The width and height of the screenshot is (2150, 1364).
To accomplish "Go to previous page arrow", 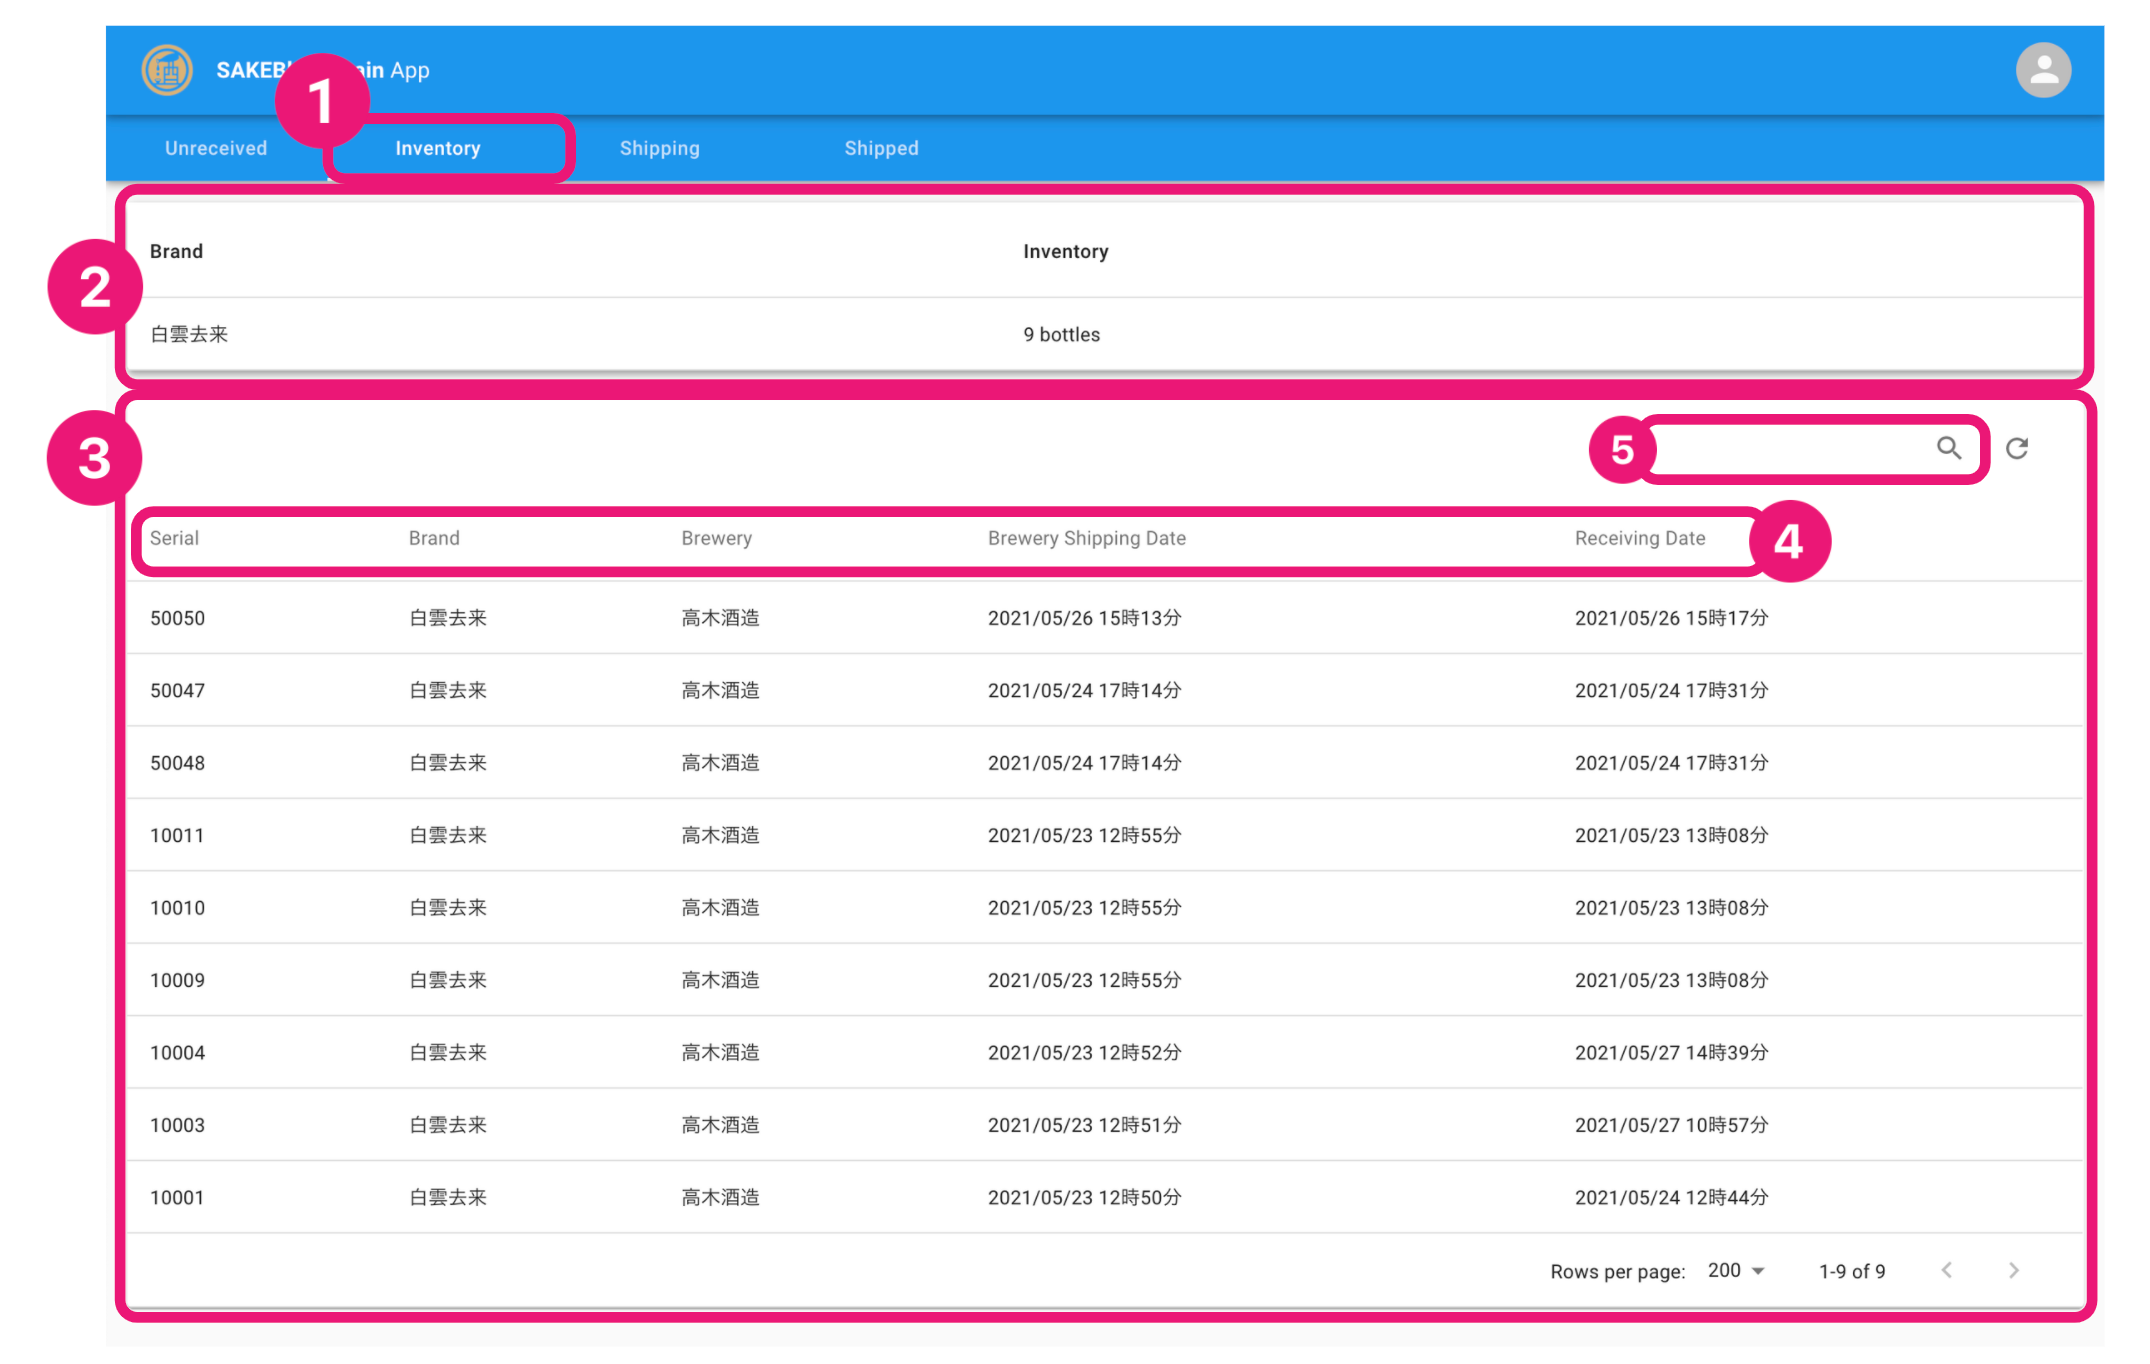I will click(1946, 1270).
